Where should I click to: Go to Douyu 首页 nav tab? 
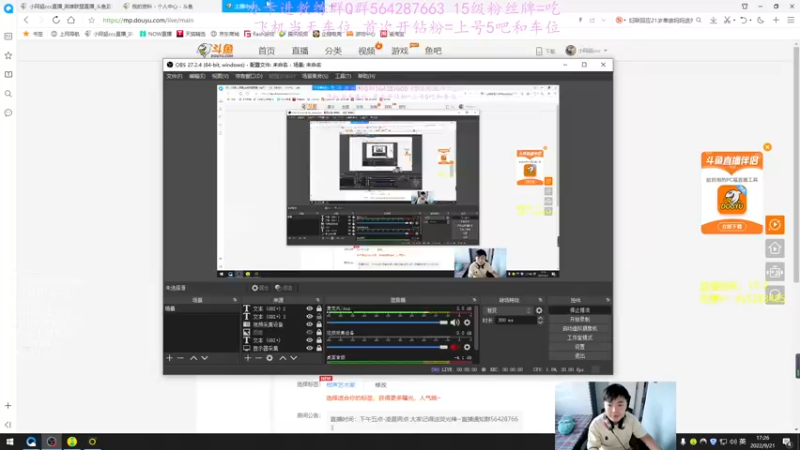point(266,51)
